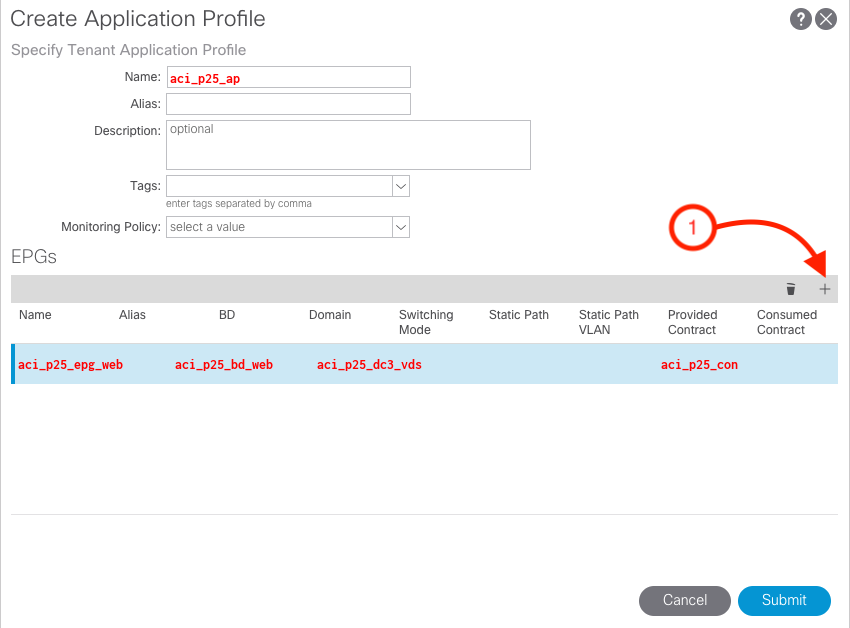Click the Tags input box
This screenshot has height=628, width=850.
coord(278,186)
